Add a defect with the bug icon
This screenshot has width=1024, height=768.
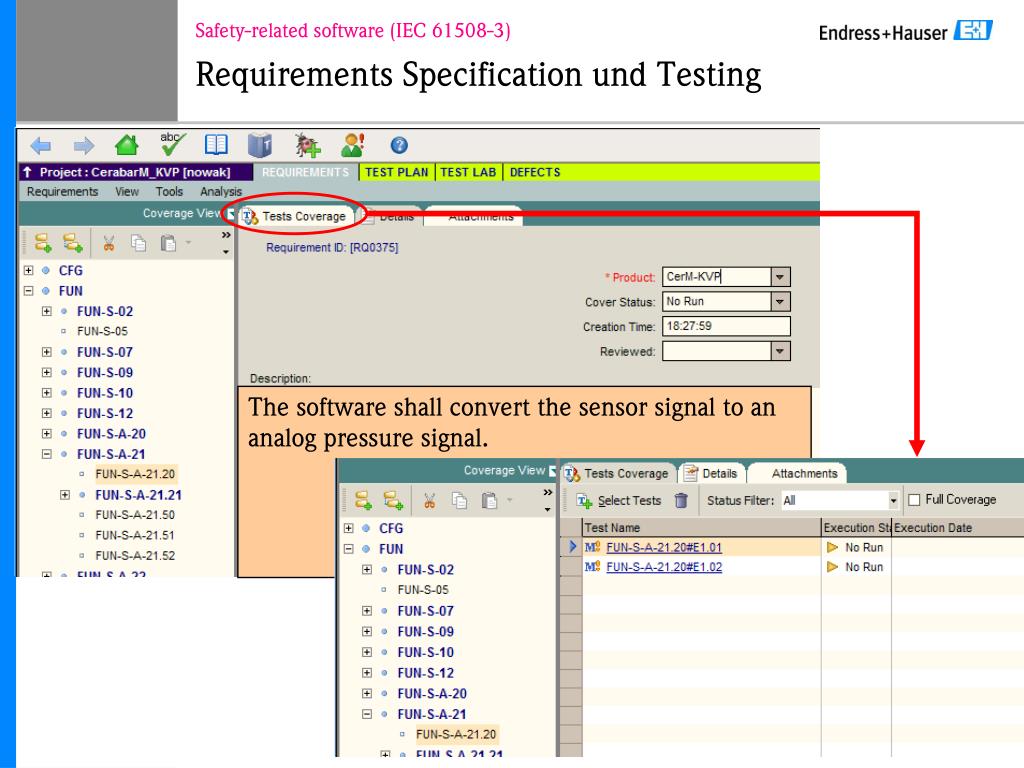tap(307, 145)
